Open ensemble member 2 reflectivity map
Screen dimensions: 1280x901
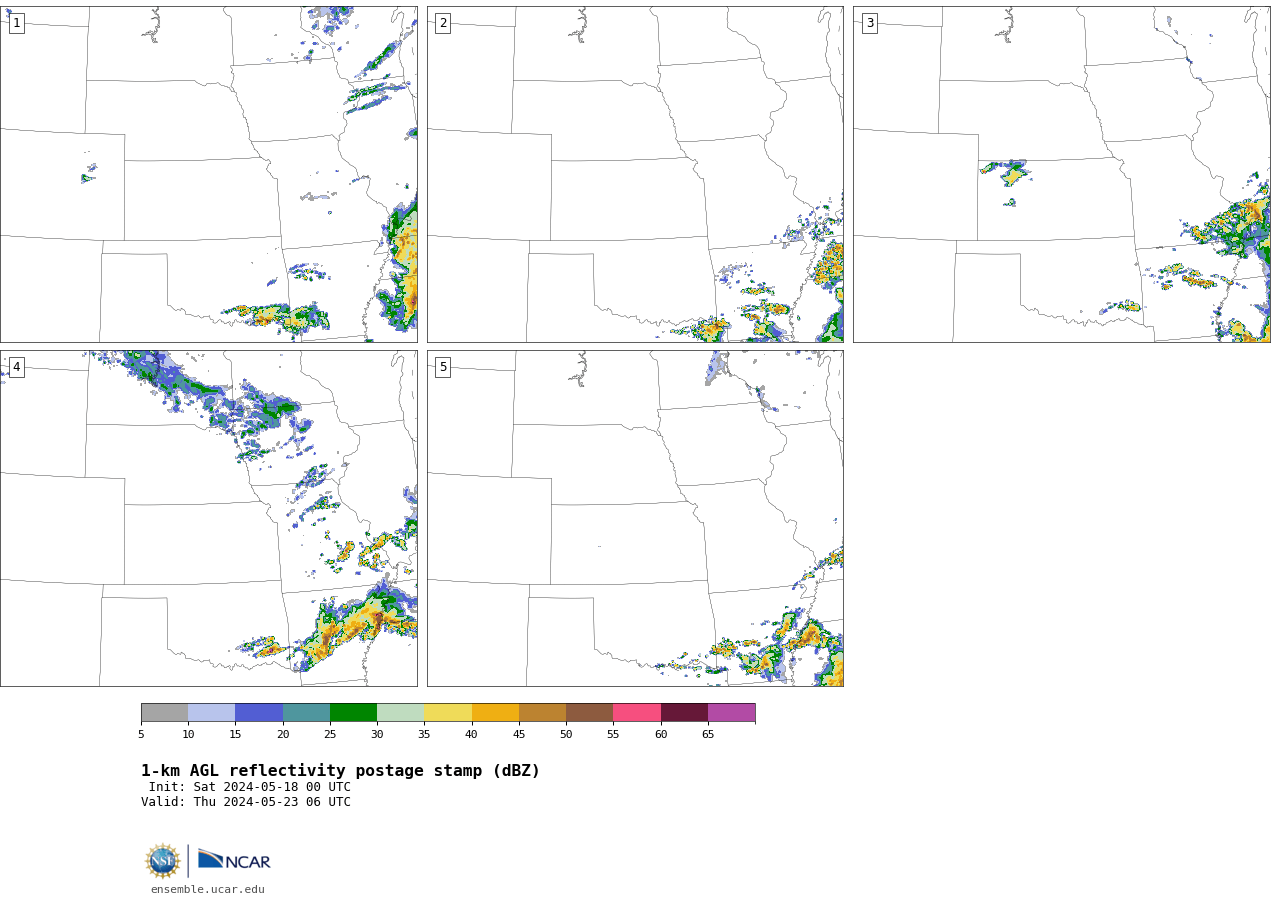click(635, 174)
